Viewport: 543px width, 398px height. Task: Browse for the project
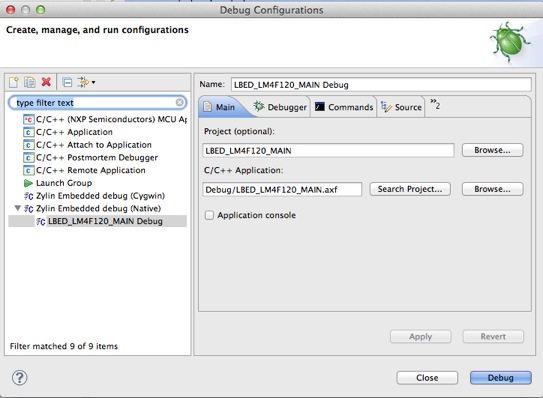coord(492,150)
